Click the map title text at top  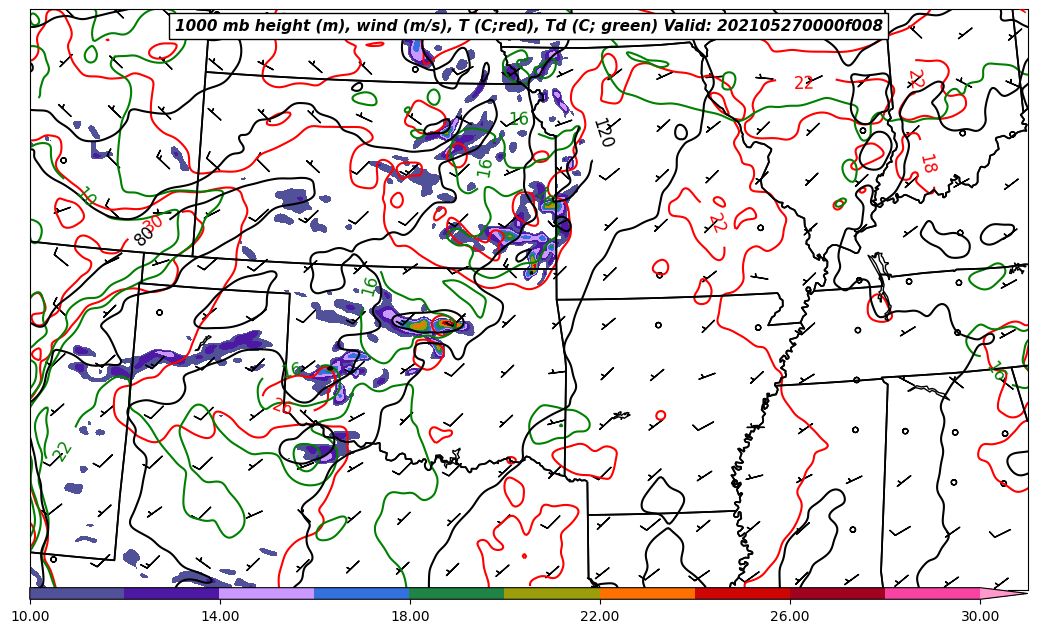point(529,26)
